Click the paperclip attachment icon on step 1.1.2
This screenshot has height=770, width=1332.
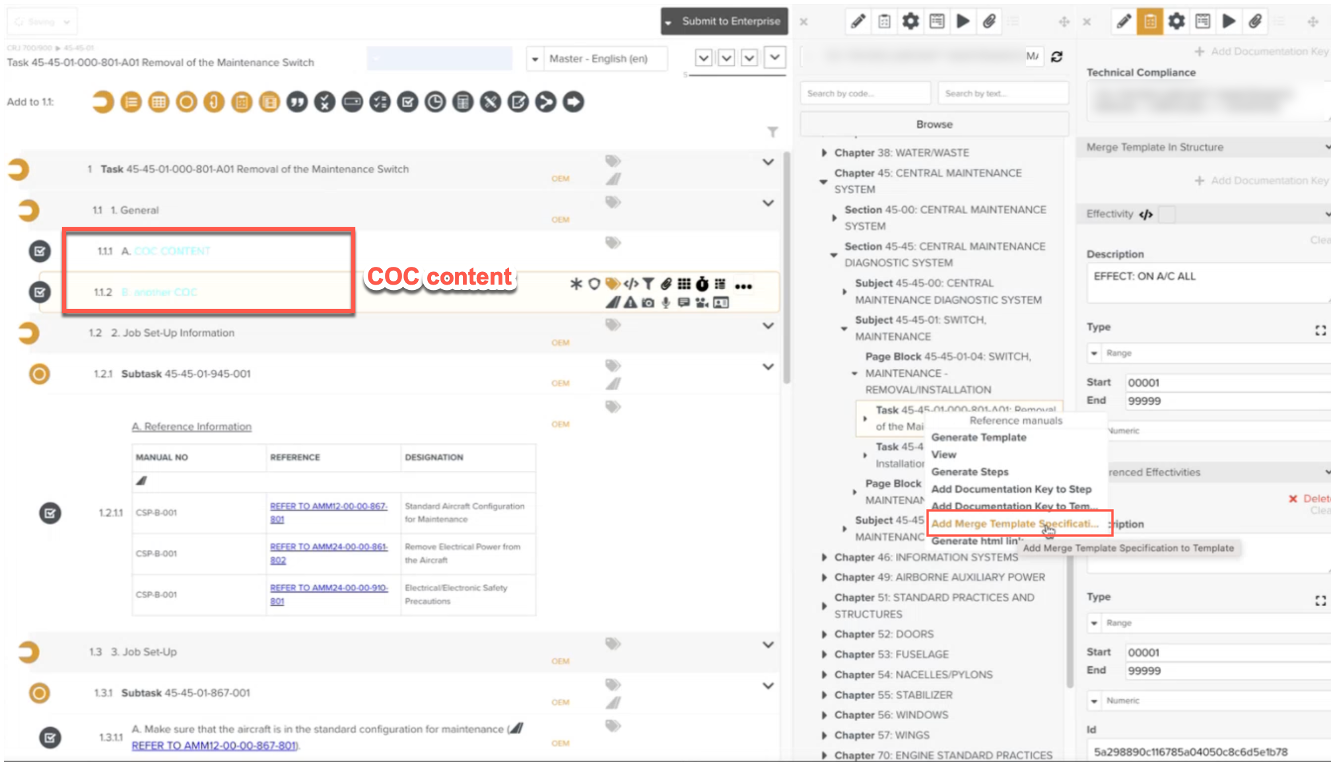pos(666,285)
